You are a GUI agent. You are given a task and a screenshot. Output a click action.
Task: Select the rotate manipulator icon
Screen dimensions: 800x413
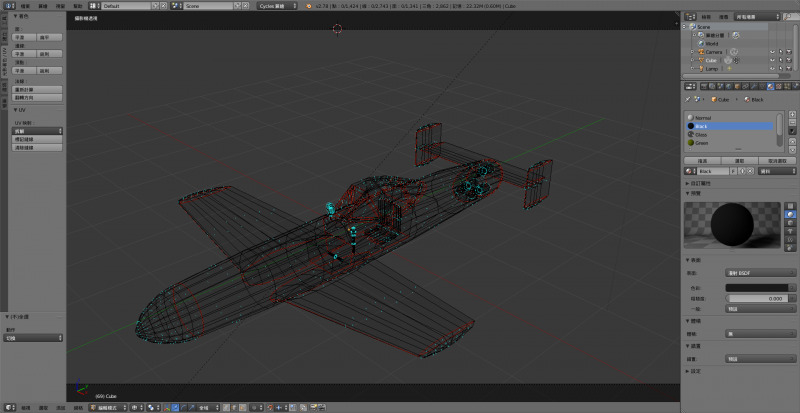(183, 408)
